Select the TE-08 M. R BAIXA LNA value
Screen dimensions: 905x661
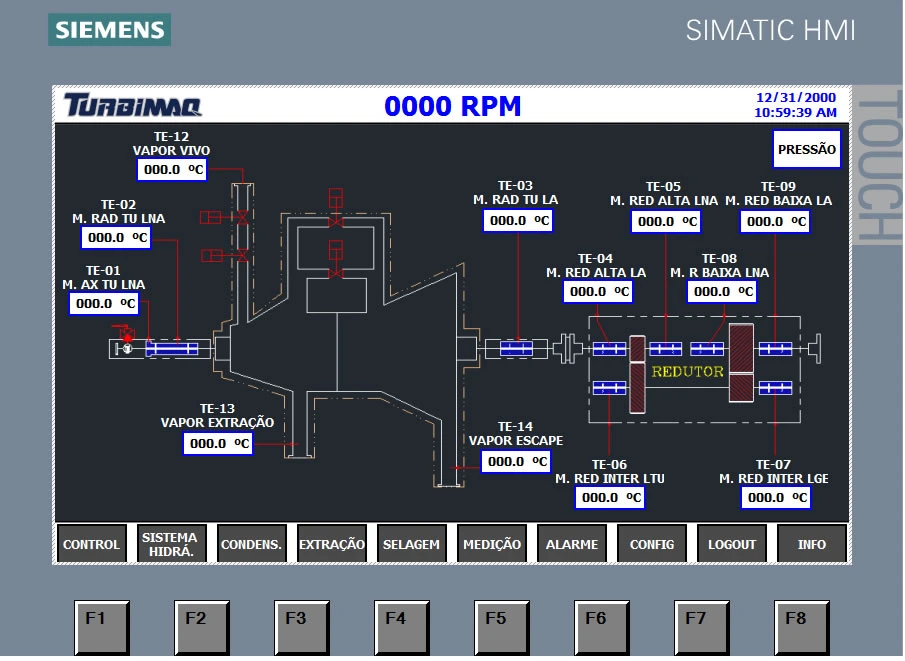[722, 292]
